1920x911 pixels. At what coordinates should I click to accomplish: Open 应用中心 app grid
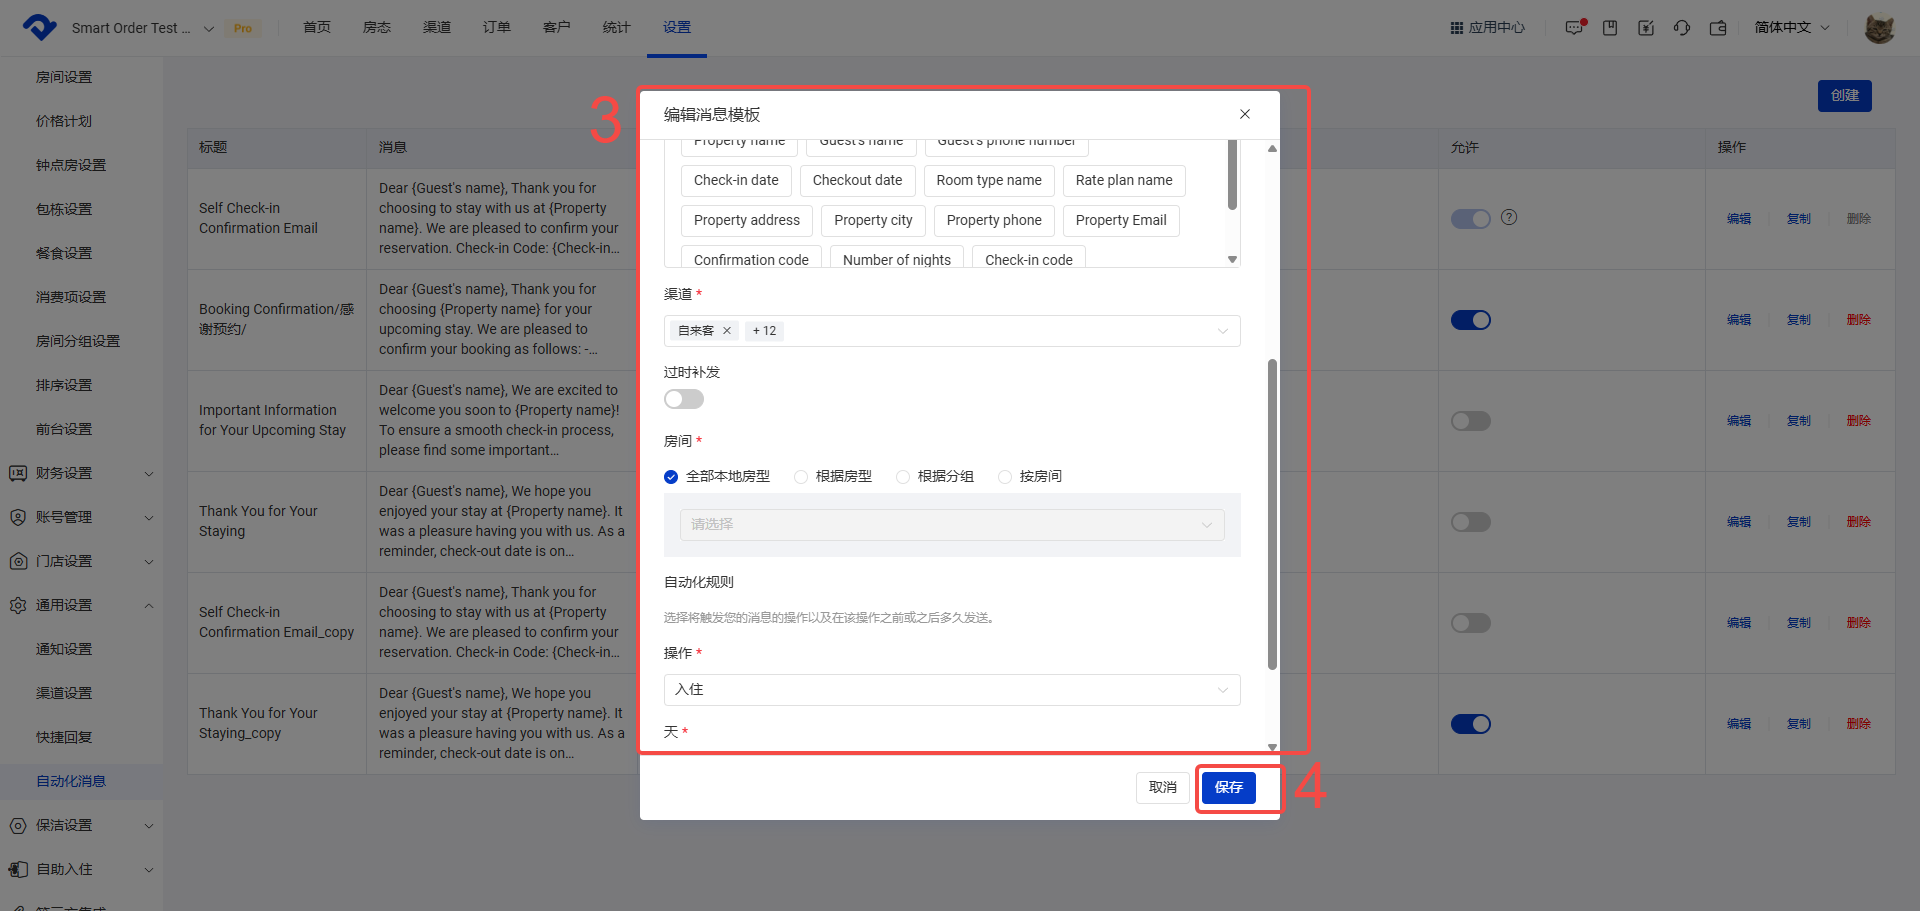1488,28
